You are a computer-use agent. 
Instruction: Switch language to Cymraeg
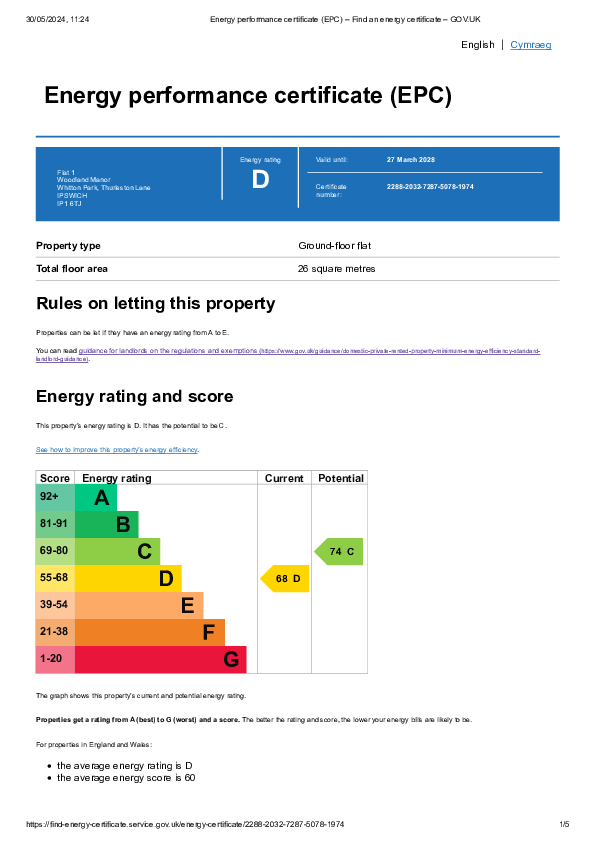point(531,45)
